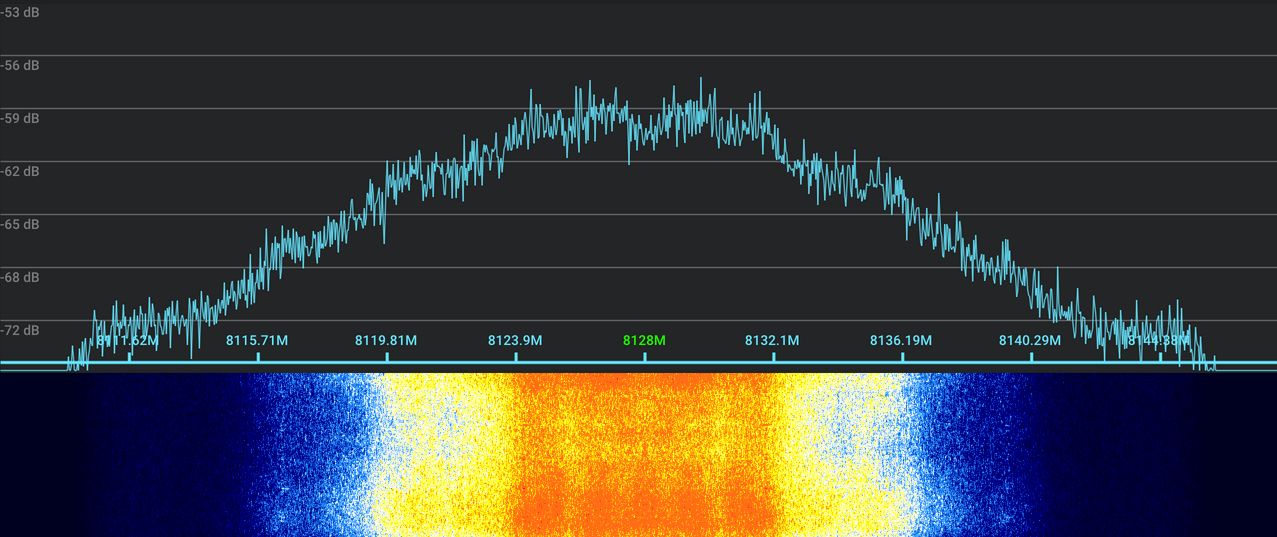Click the 8144.38M frequency label

[x=1159, y=341]
